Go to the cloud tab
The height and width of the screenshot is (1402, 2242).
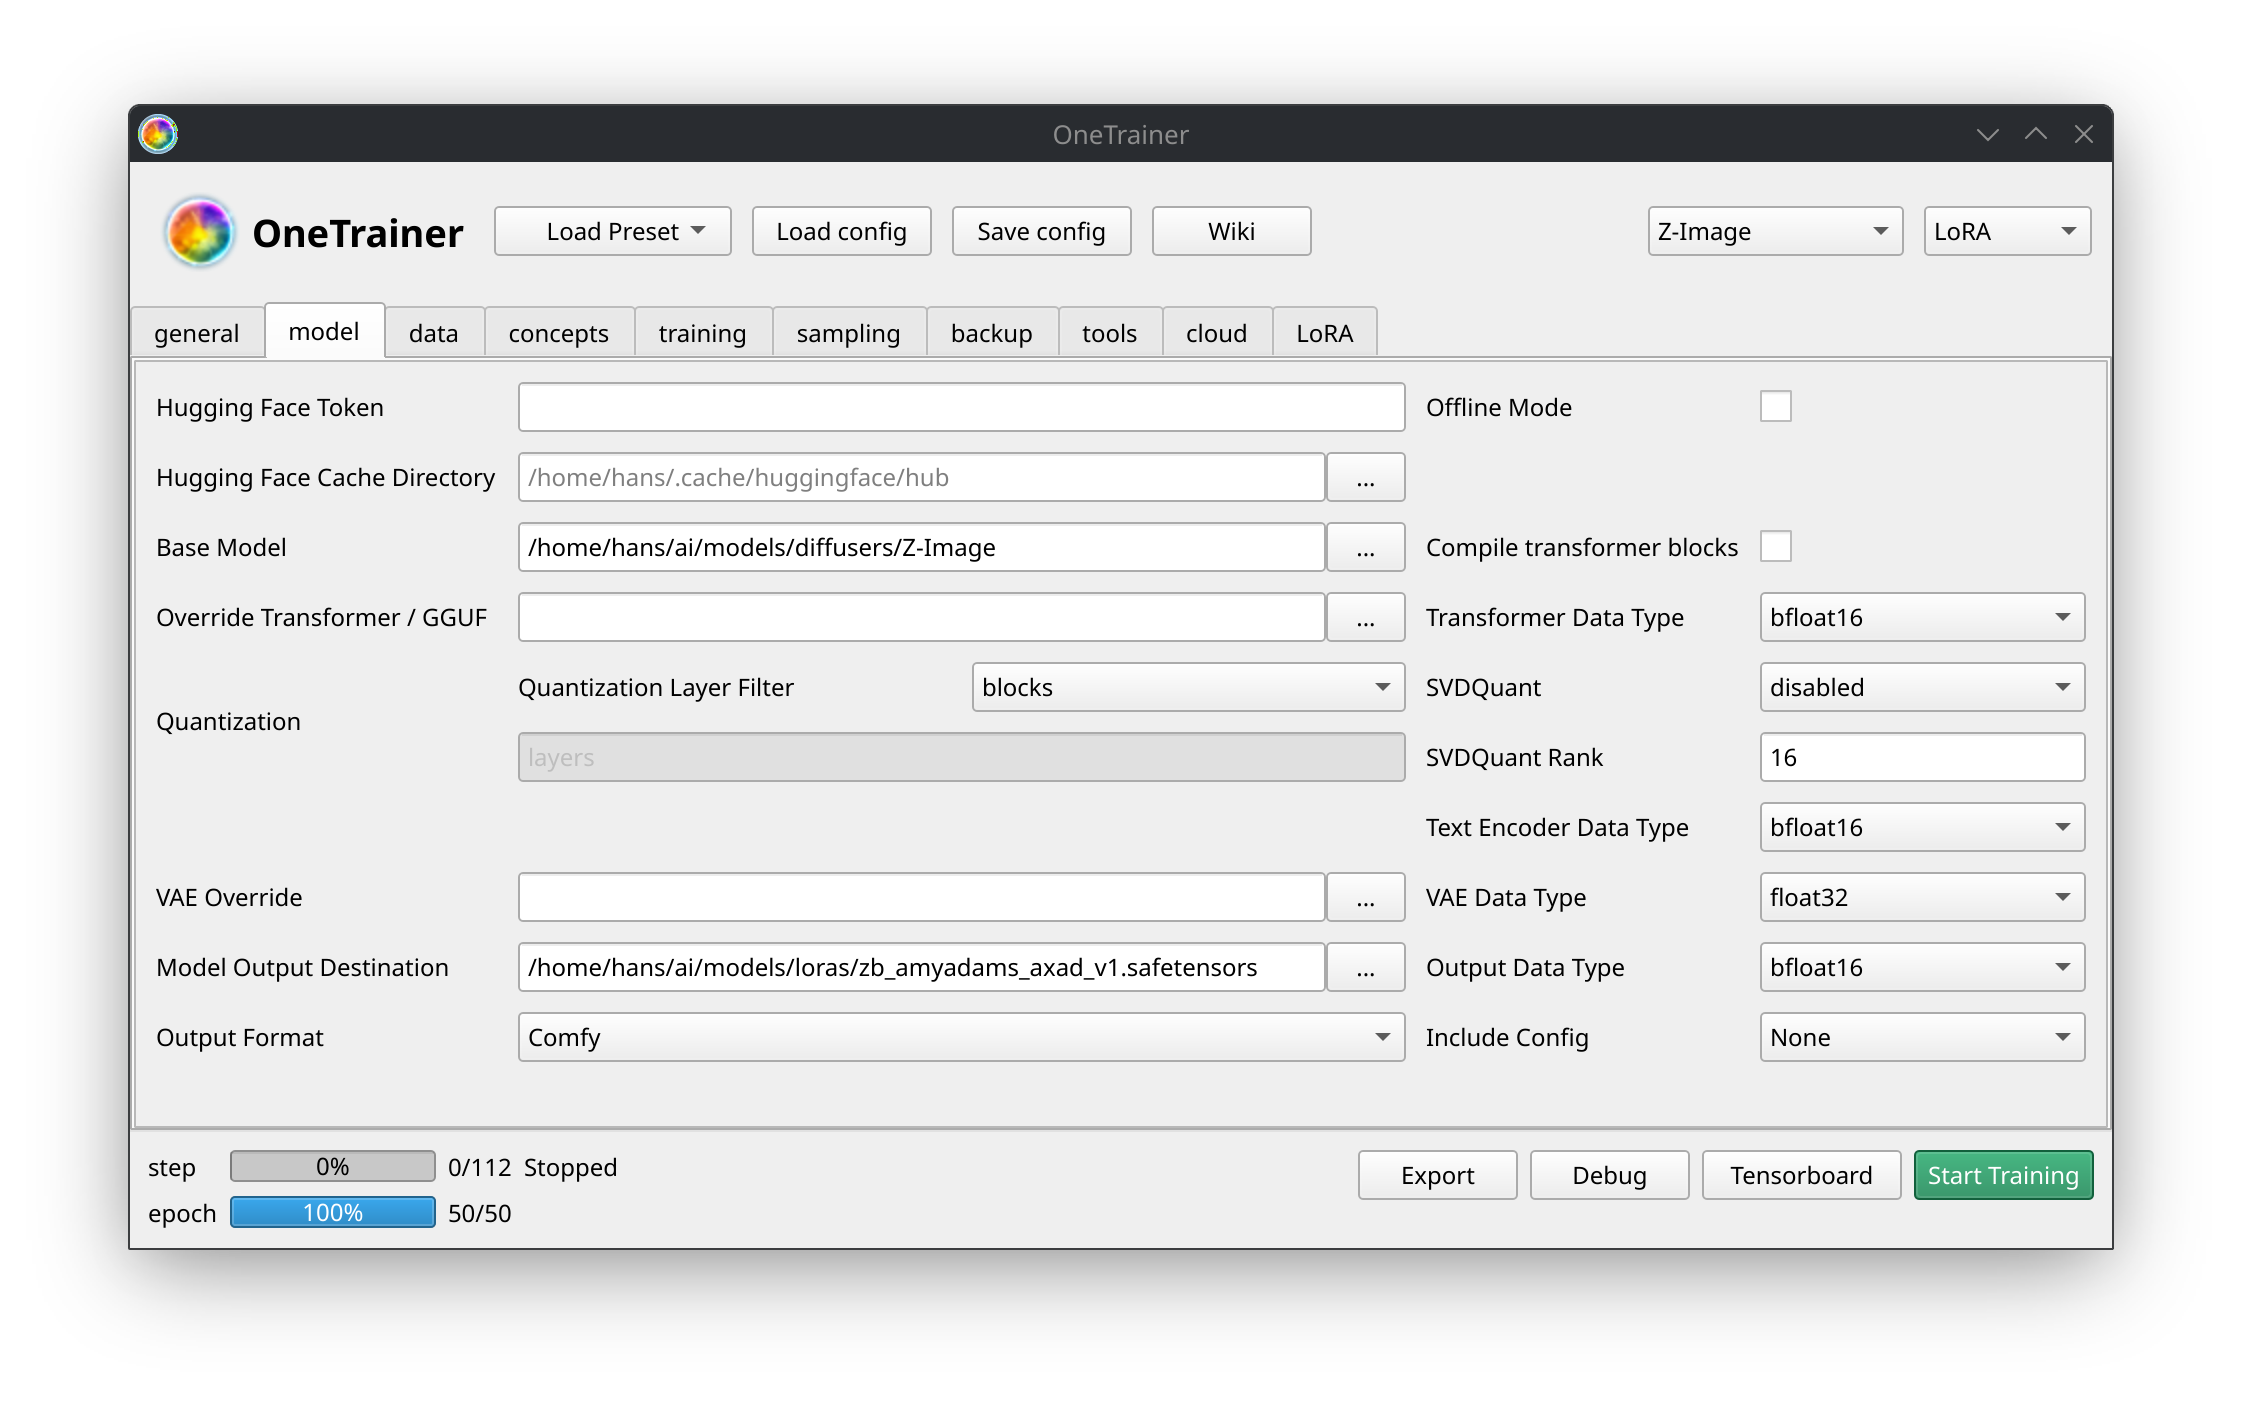(x=1217, y=333)
